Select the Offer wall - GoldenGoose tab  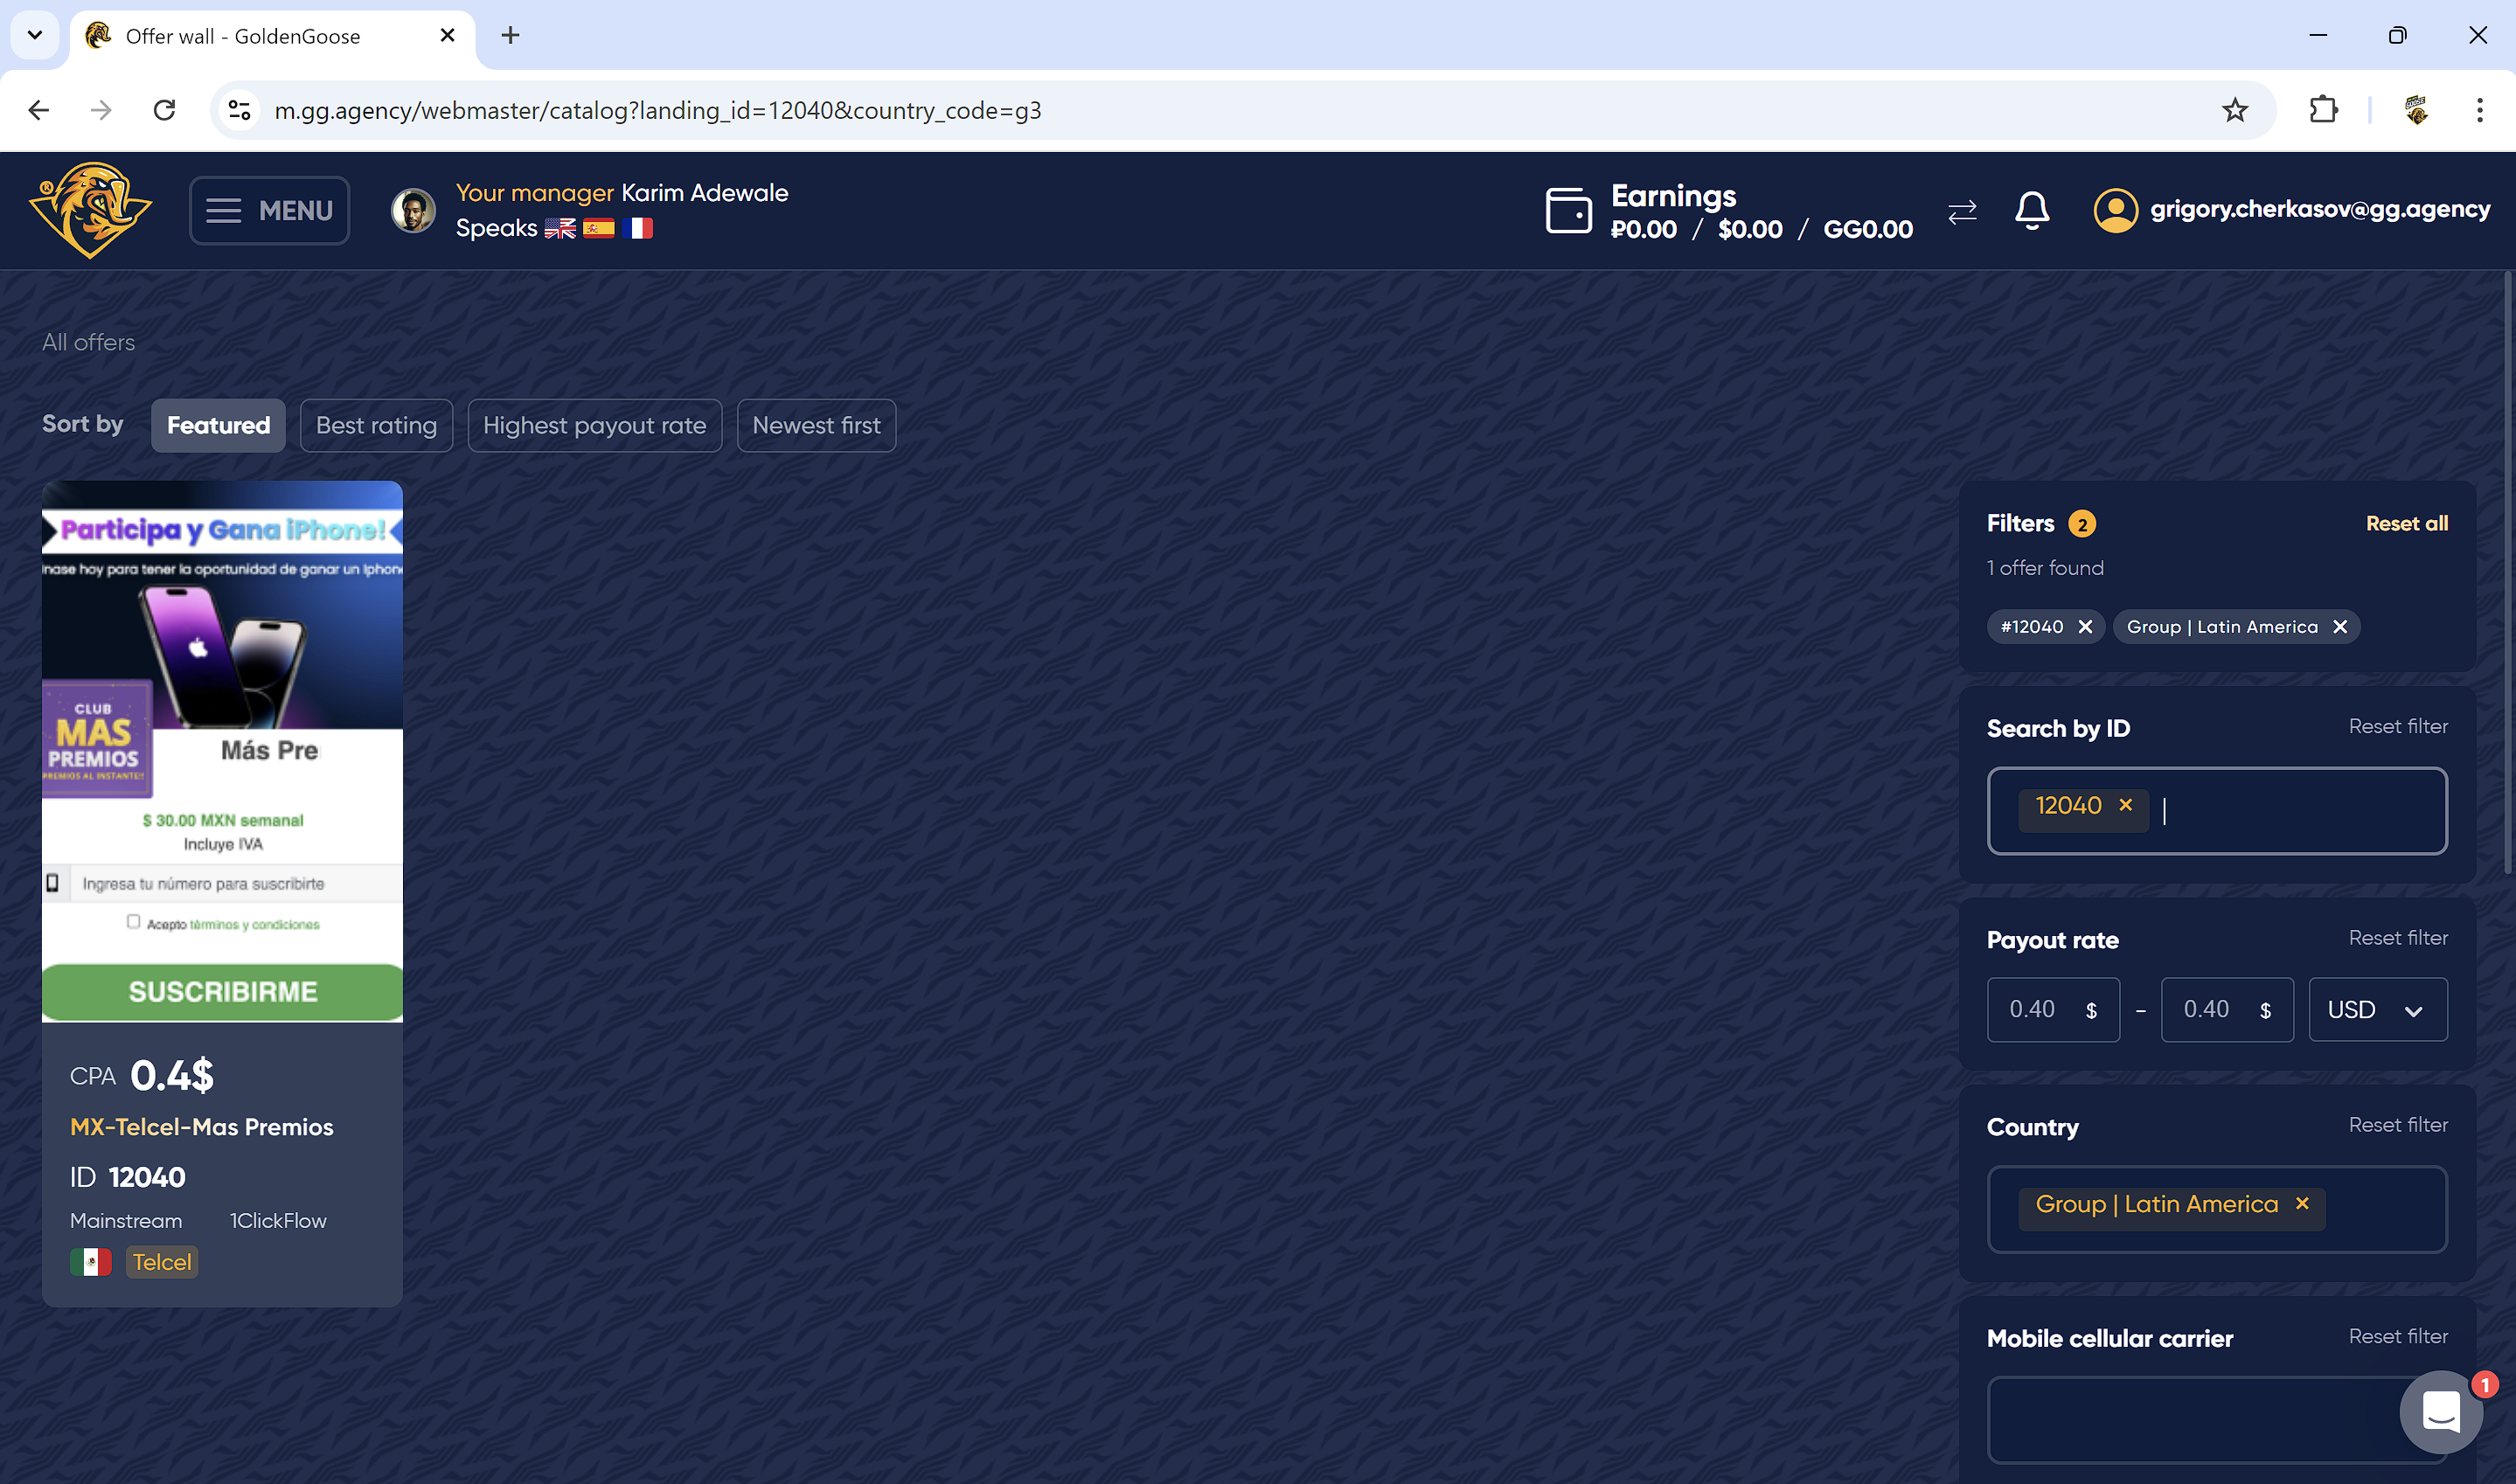[272, 36]
